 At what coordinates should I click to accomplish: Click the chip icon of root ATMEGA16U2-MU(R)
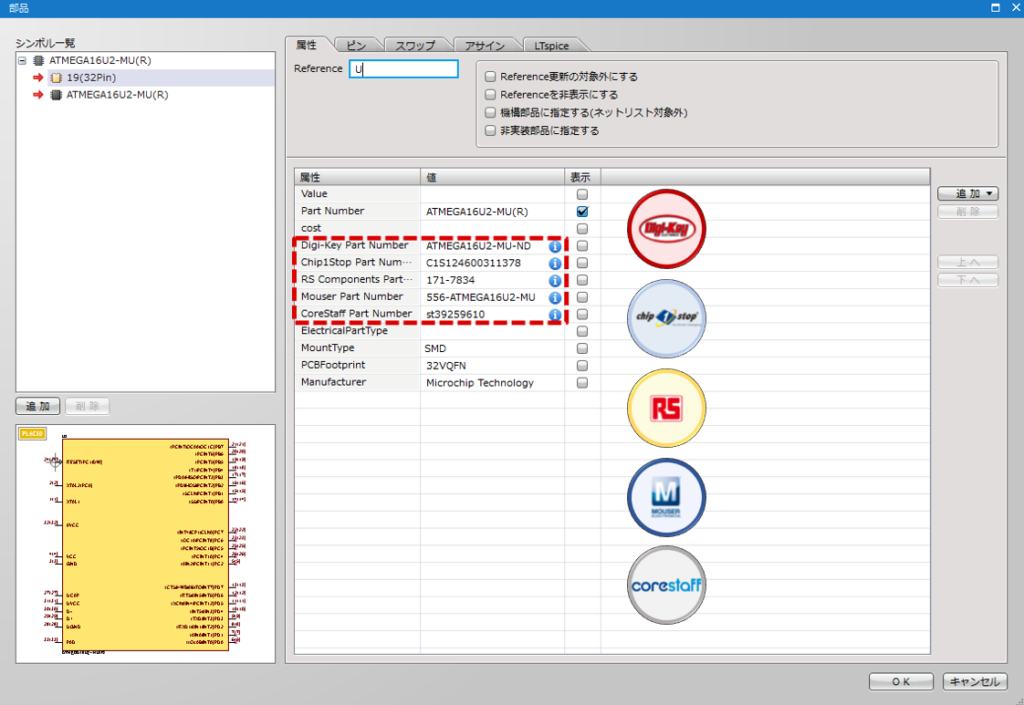tap(39, 60)
